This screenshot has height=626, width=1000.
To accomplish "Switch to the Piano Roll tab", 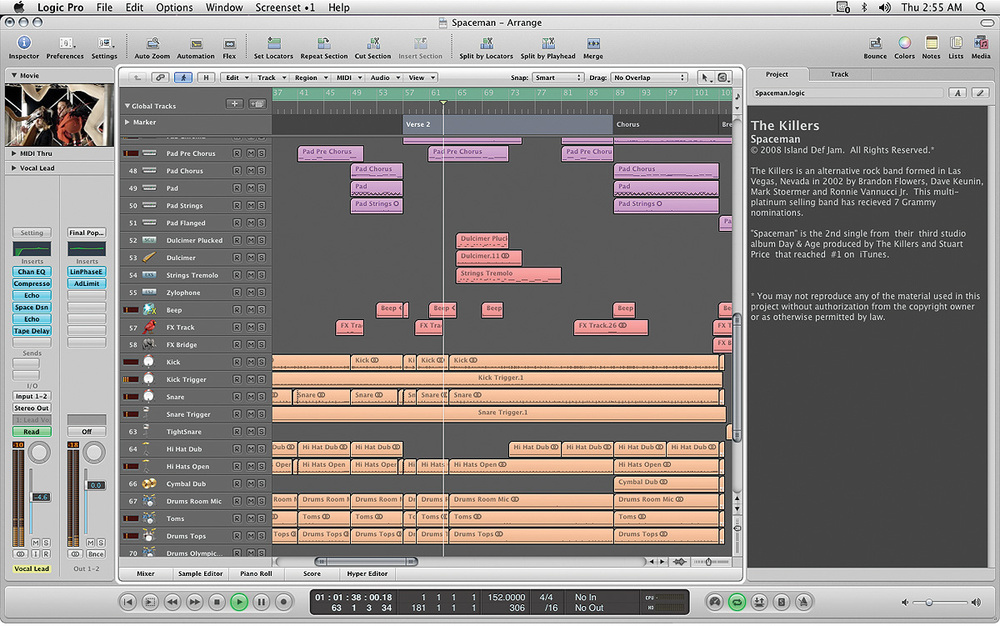I will coord(256,574).
